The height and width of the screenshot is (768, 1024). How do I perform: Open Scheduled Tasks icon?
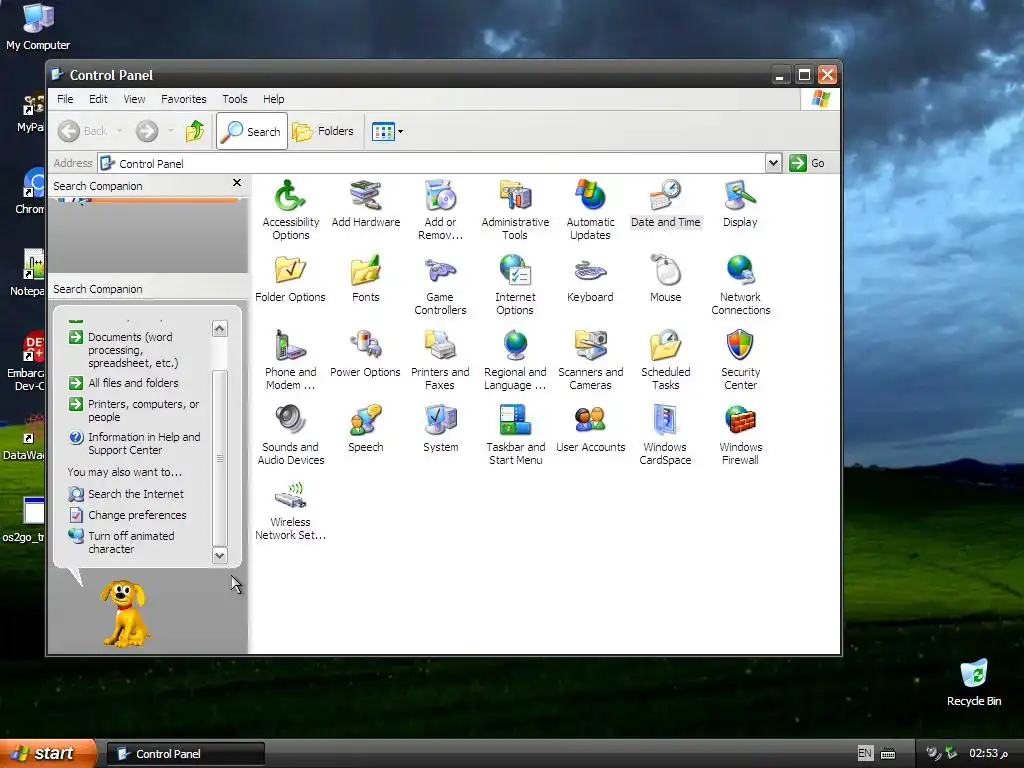coord(665,360)
